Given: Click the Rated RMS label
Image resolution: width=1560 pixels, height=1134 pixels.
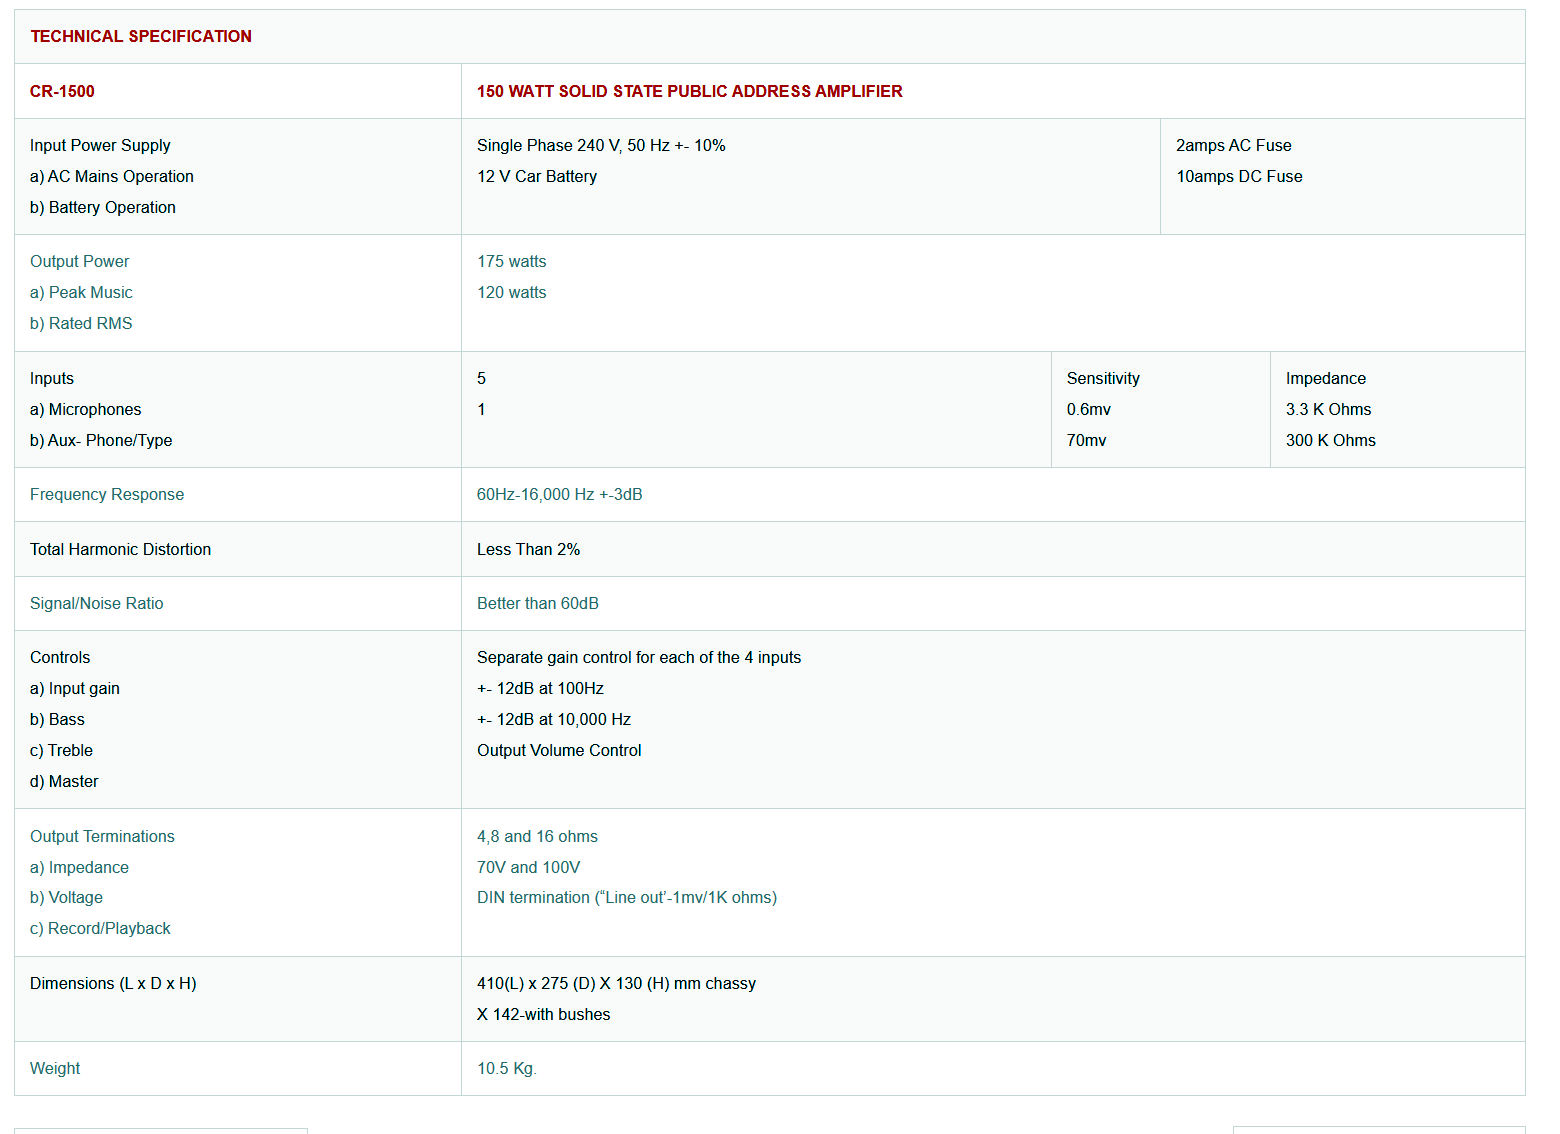Looking at the screenshot, I should click(x=81, y=323).
